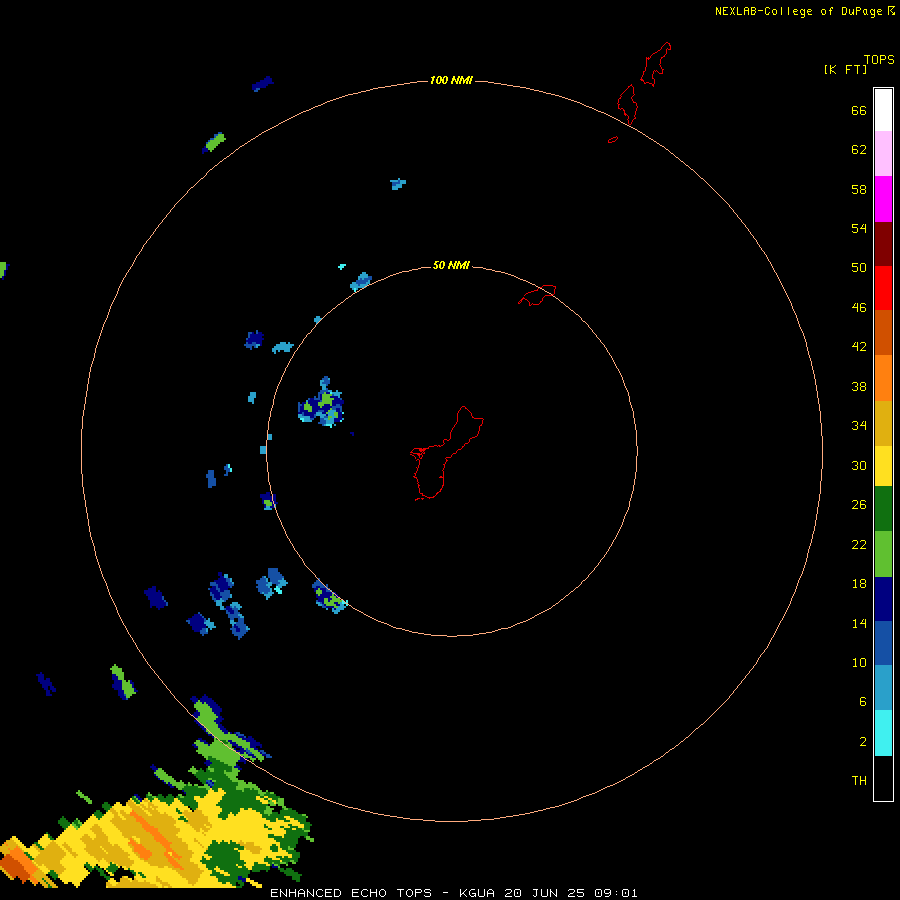This screenshot has height=900, width=900.
Task: Click the bright red legend swatch
Action: coord(883,288)
